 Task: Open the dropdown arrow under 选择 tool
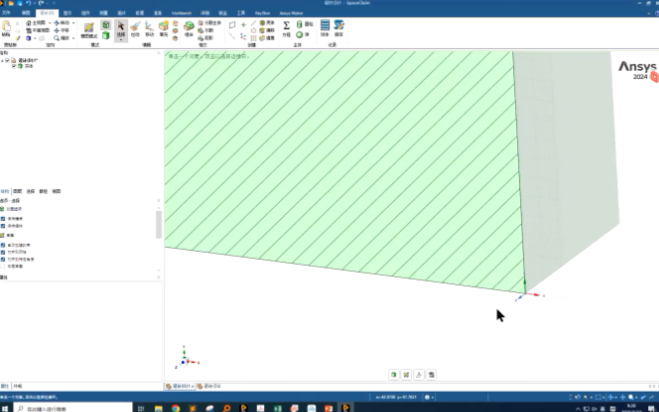121,40
